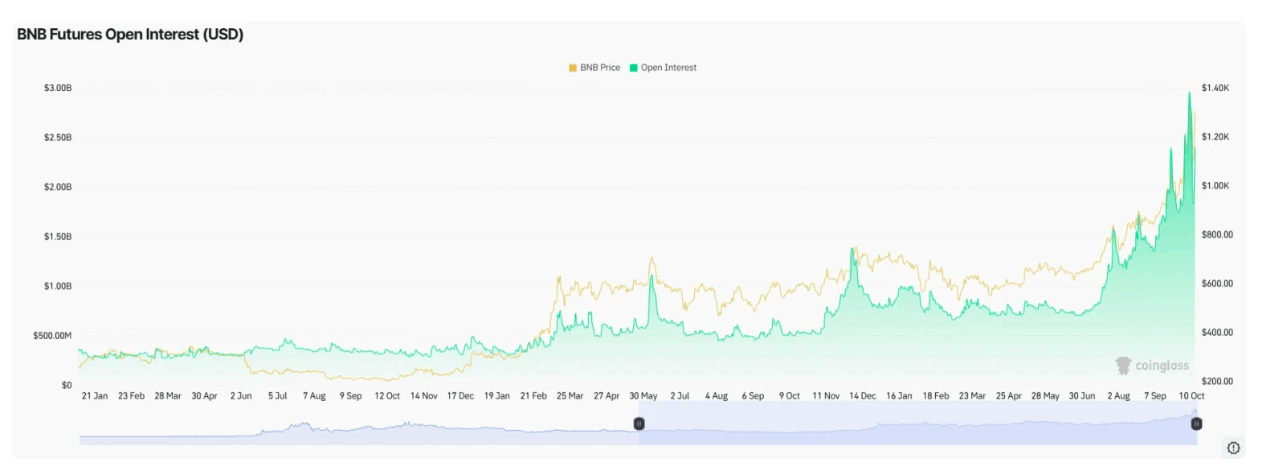Viewport: 1275px width, 476px height.
Task: Click the 4 Aug date label
Action: pos(716,396)
